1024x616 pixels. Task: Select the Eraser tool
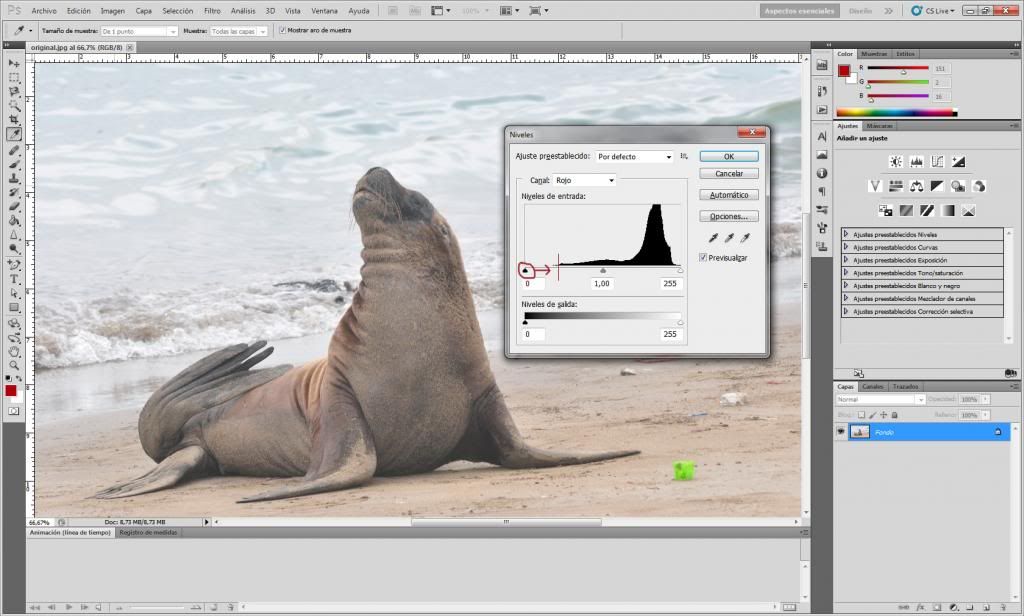tap(14, 206)
